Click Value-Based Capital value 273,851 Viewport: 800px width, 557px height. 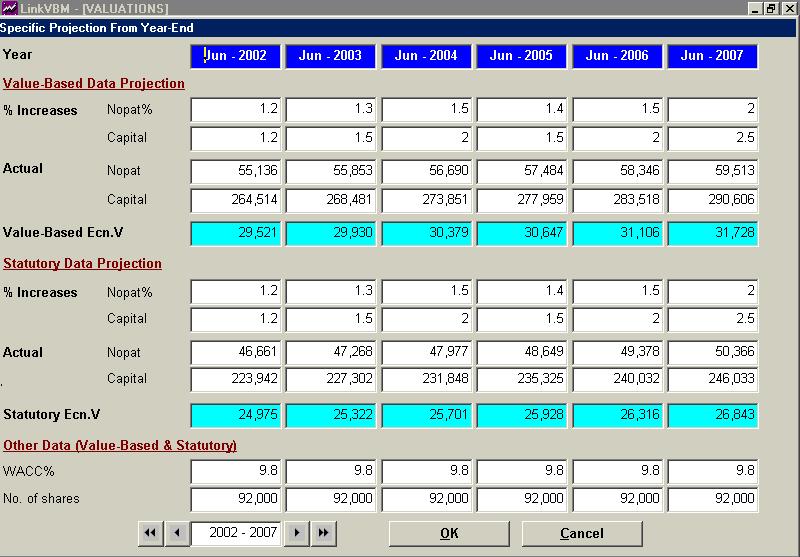(426, 200)
